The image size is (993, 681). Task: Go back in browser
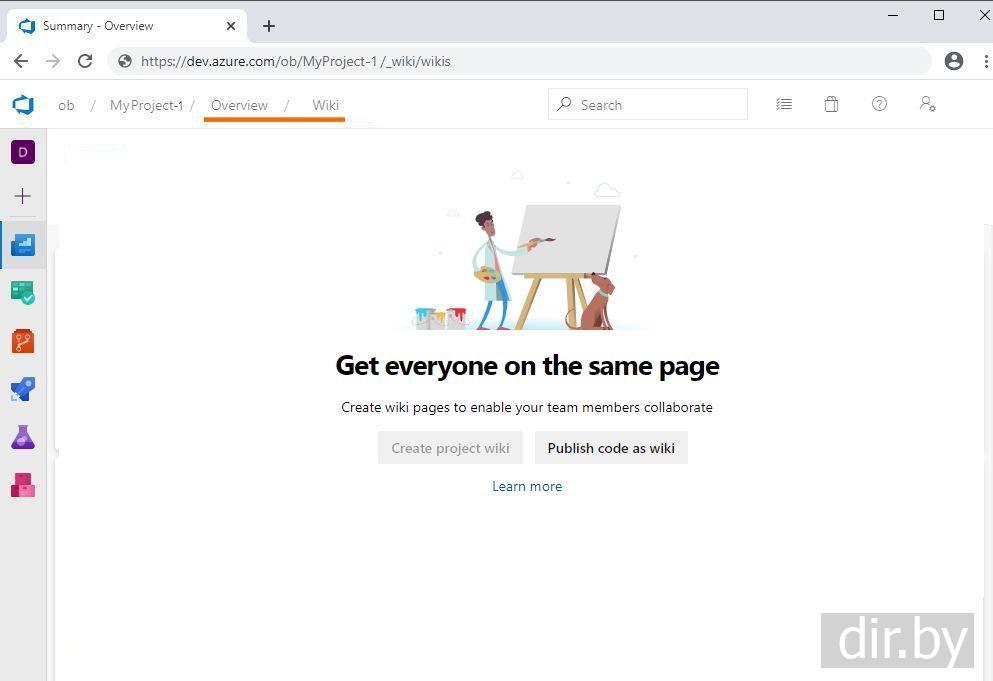21,61
